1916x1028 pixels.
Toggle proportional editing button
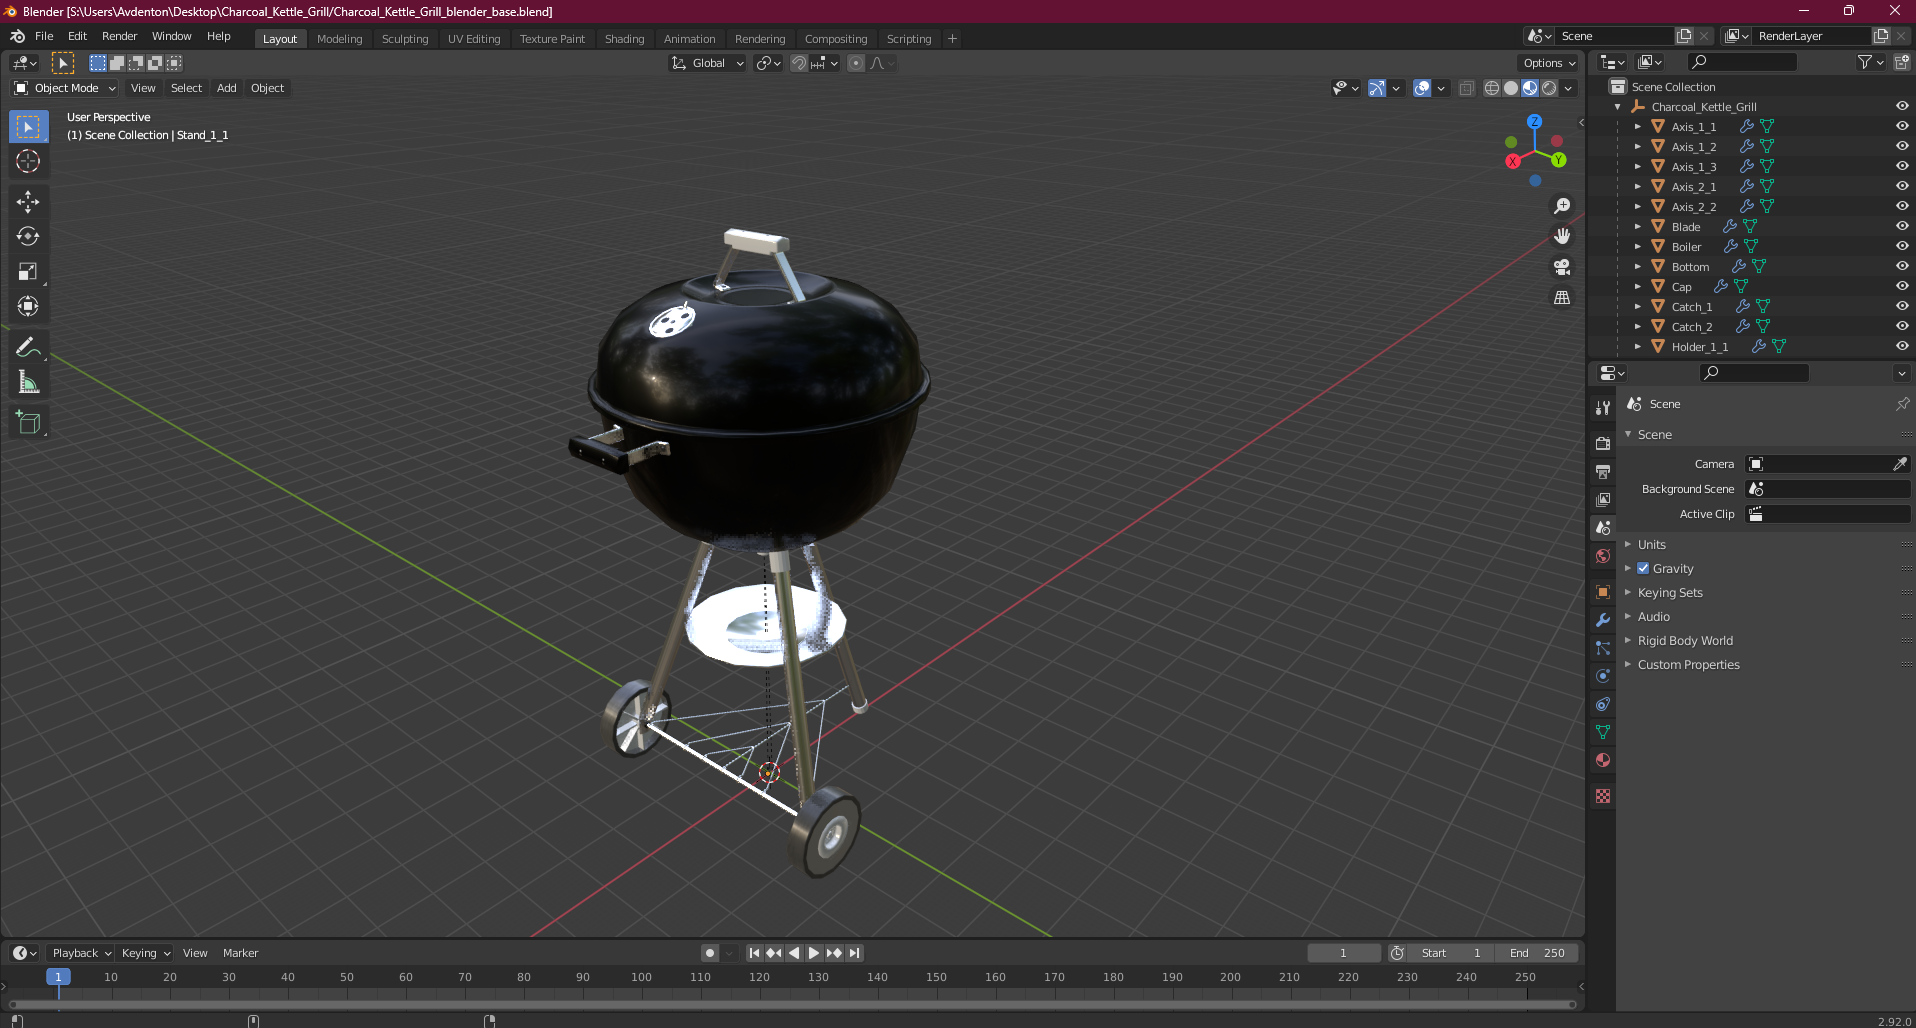856,63
